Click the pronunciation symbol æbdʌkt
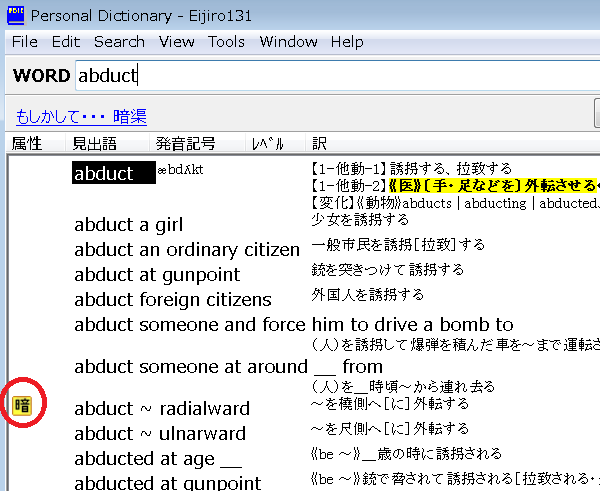The image size is (600, 491). click(180, 170)
